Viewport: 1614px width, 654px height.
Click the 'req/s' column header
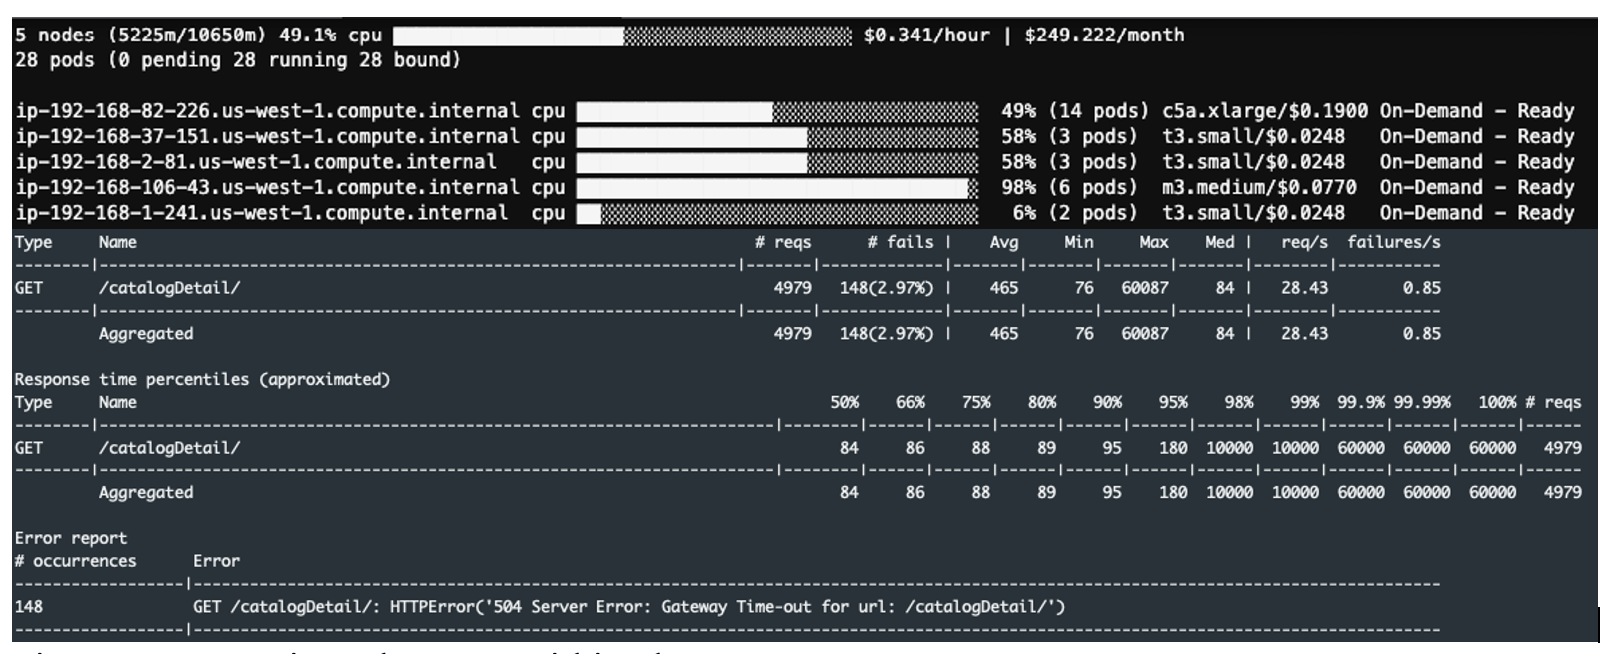1304,242
